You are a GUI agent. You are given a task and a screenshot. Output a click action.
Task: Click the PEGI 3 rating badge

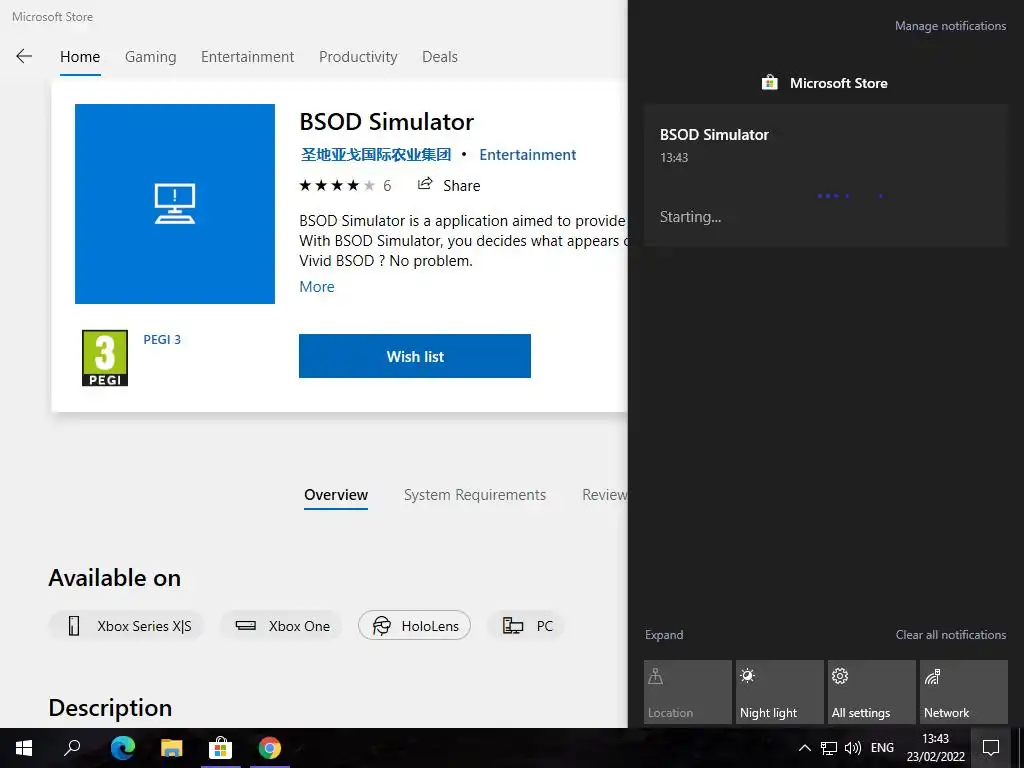tap(104, 358)
